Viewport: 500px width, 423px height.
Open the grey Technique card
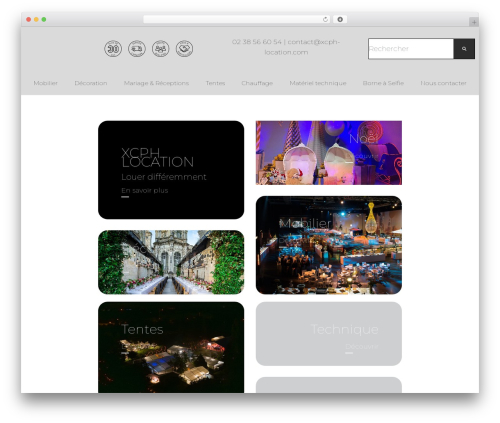tap(329, 334)
